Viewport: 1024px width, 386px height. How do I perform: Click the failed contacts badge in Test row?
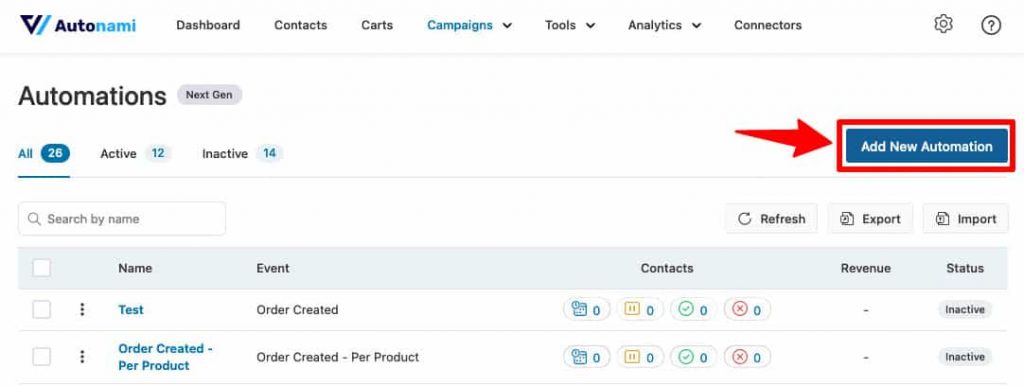pyautogui.click(x=747, y=310)
